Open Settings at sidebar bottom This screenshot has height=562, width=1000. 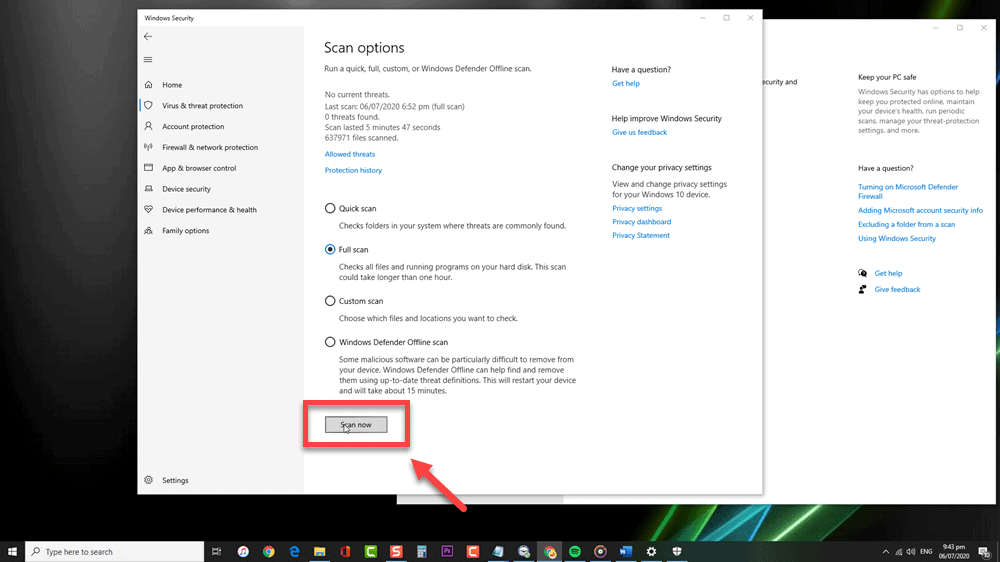coord(175,480)
